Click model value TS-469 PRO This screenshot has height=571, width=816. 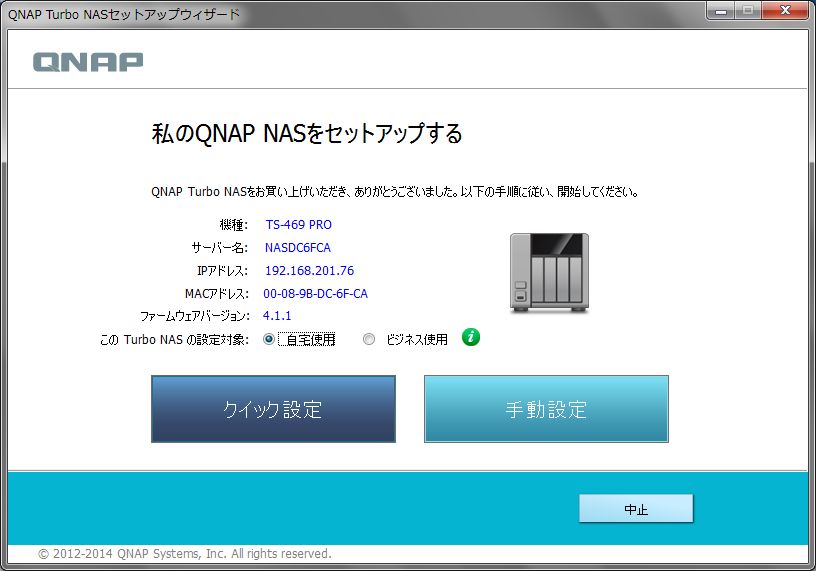[299, 224]
